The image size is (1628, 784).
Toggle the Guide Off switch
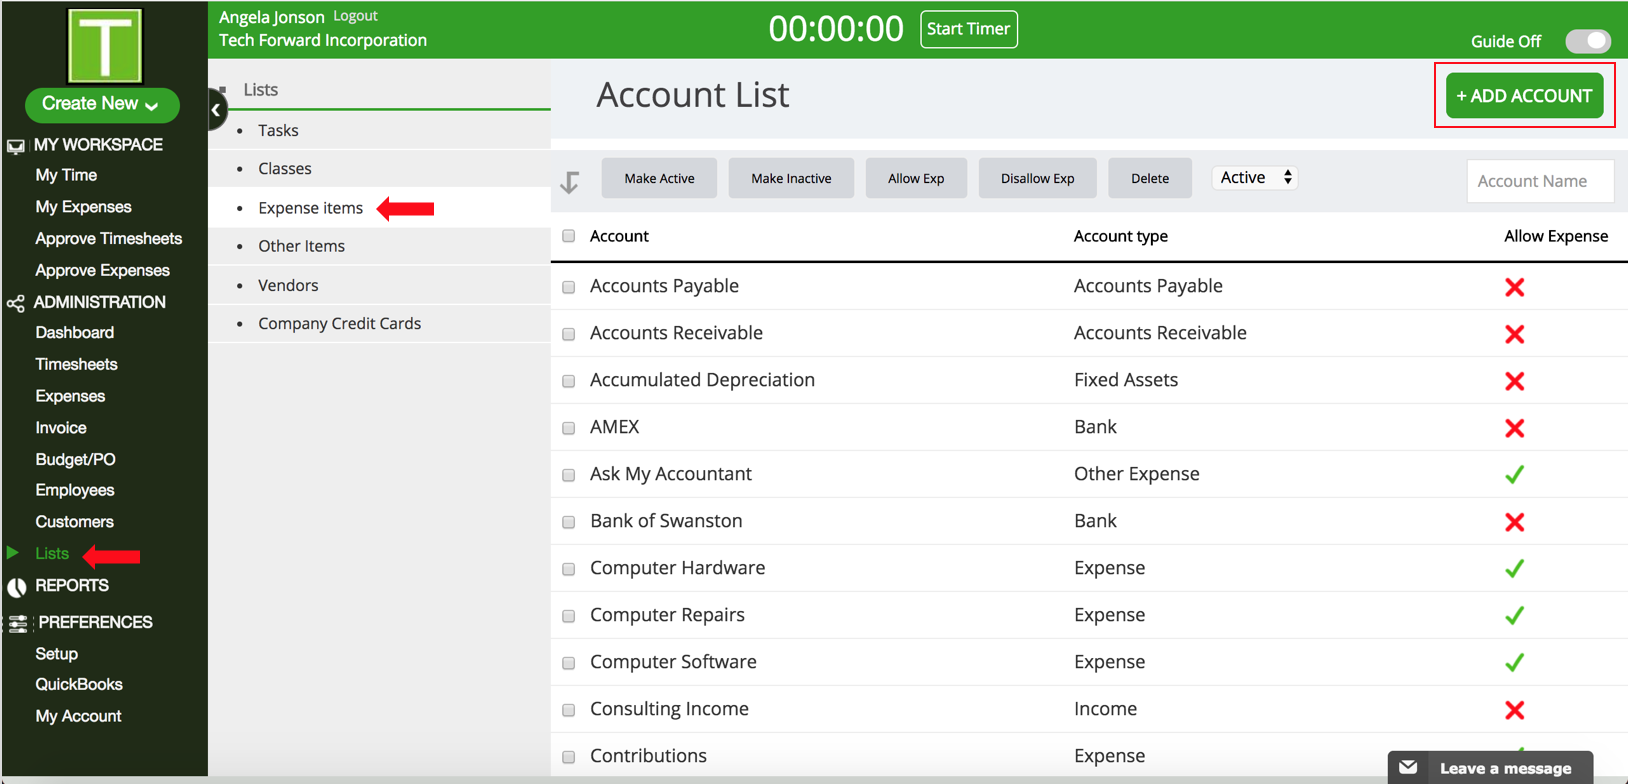click(1587, 41)
